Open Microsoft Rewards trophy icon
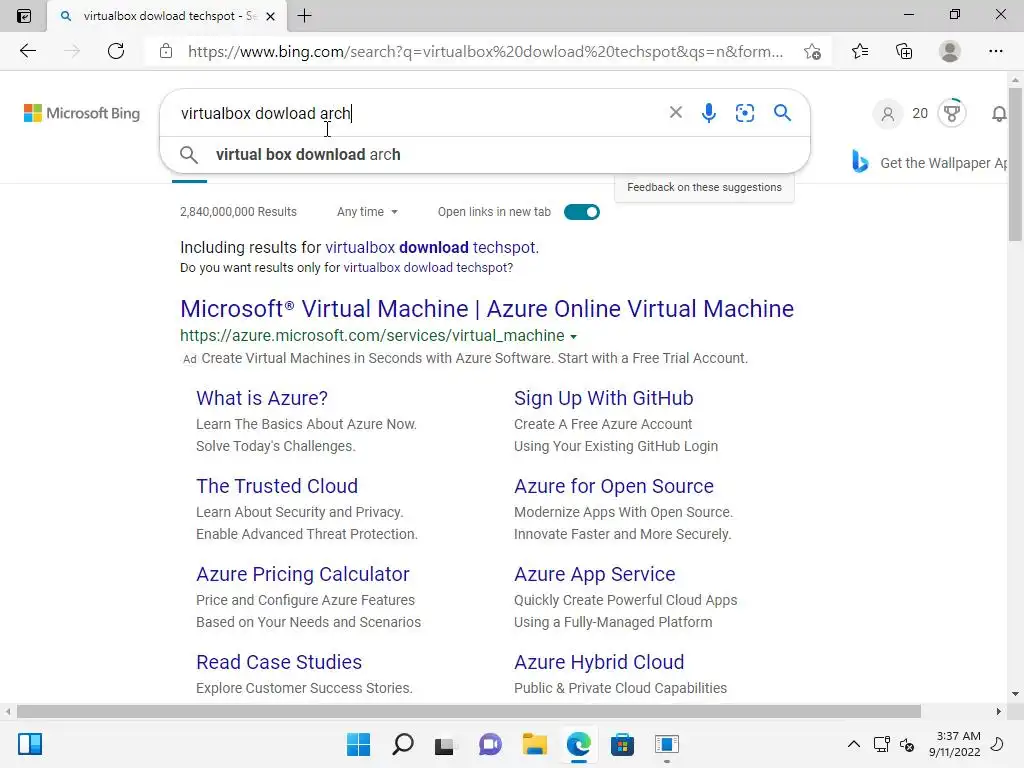1024x768 pixels. point(952,113)
